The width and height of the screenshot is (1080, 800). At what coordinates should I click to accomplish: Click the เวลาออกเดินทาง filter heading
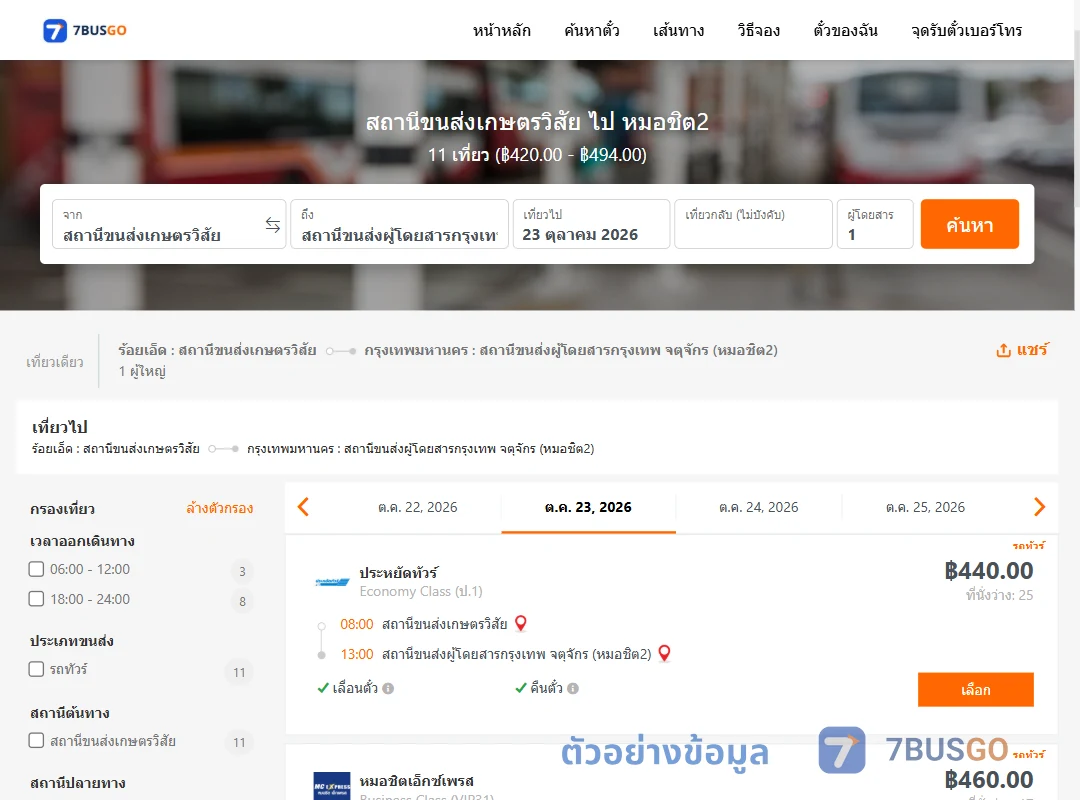point(82,541)
